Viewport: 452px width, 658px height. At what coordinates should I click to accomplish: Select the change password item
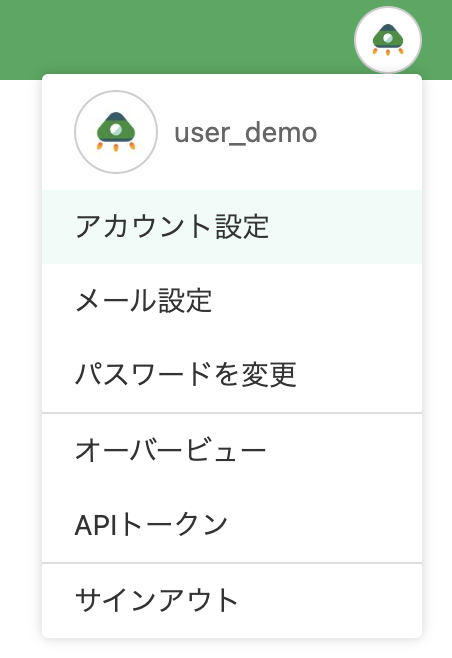232,374
